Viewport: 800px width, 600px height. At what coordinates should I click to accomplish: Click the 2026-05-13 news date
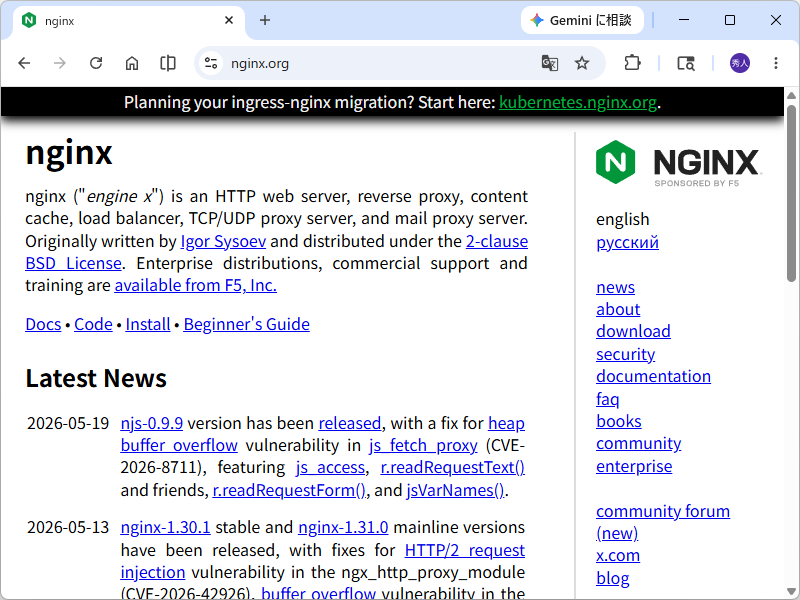point(68,528)
